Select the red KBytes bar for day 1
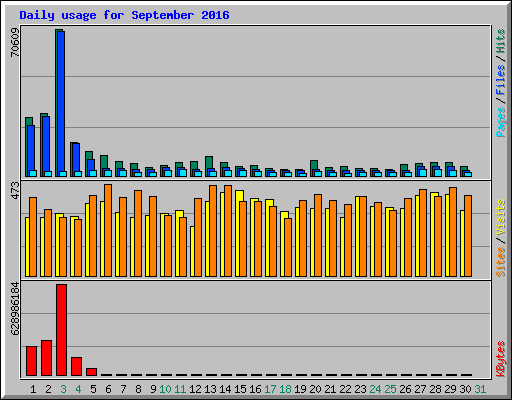This screenshot has width=512, height=400. coord(31,361)
